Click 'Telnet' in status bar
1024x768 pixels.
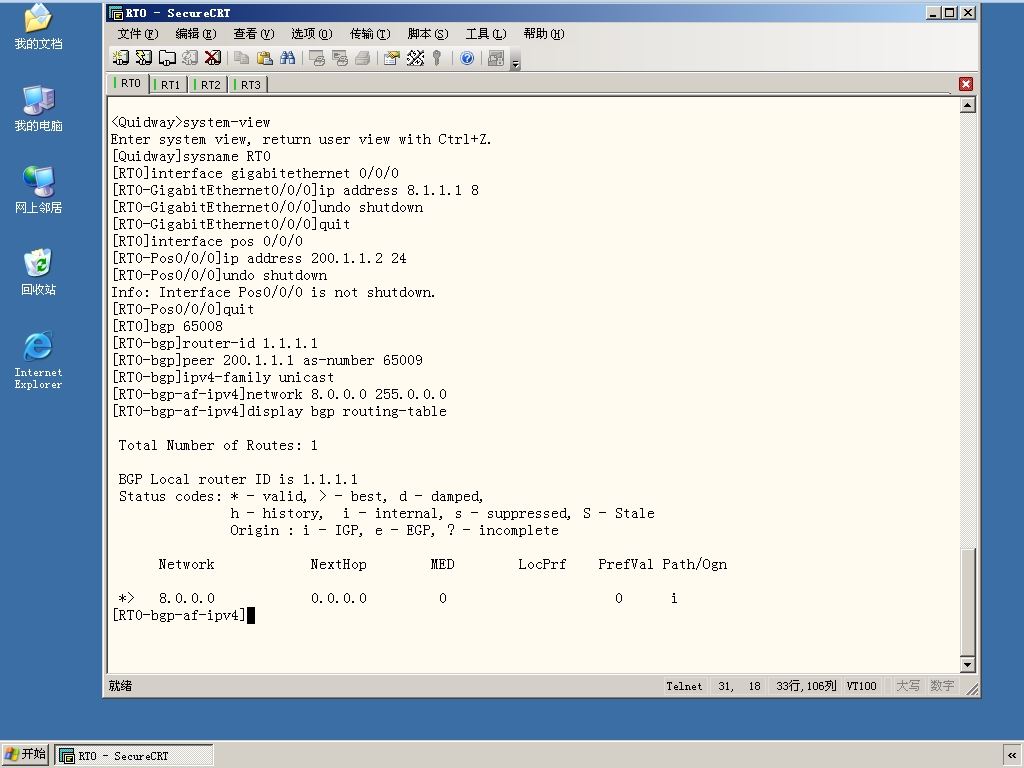[684, 686]
